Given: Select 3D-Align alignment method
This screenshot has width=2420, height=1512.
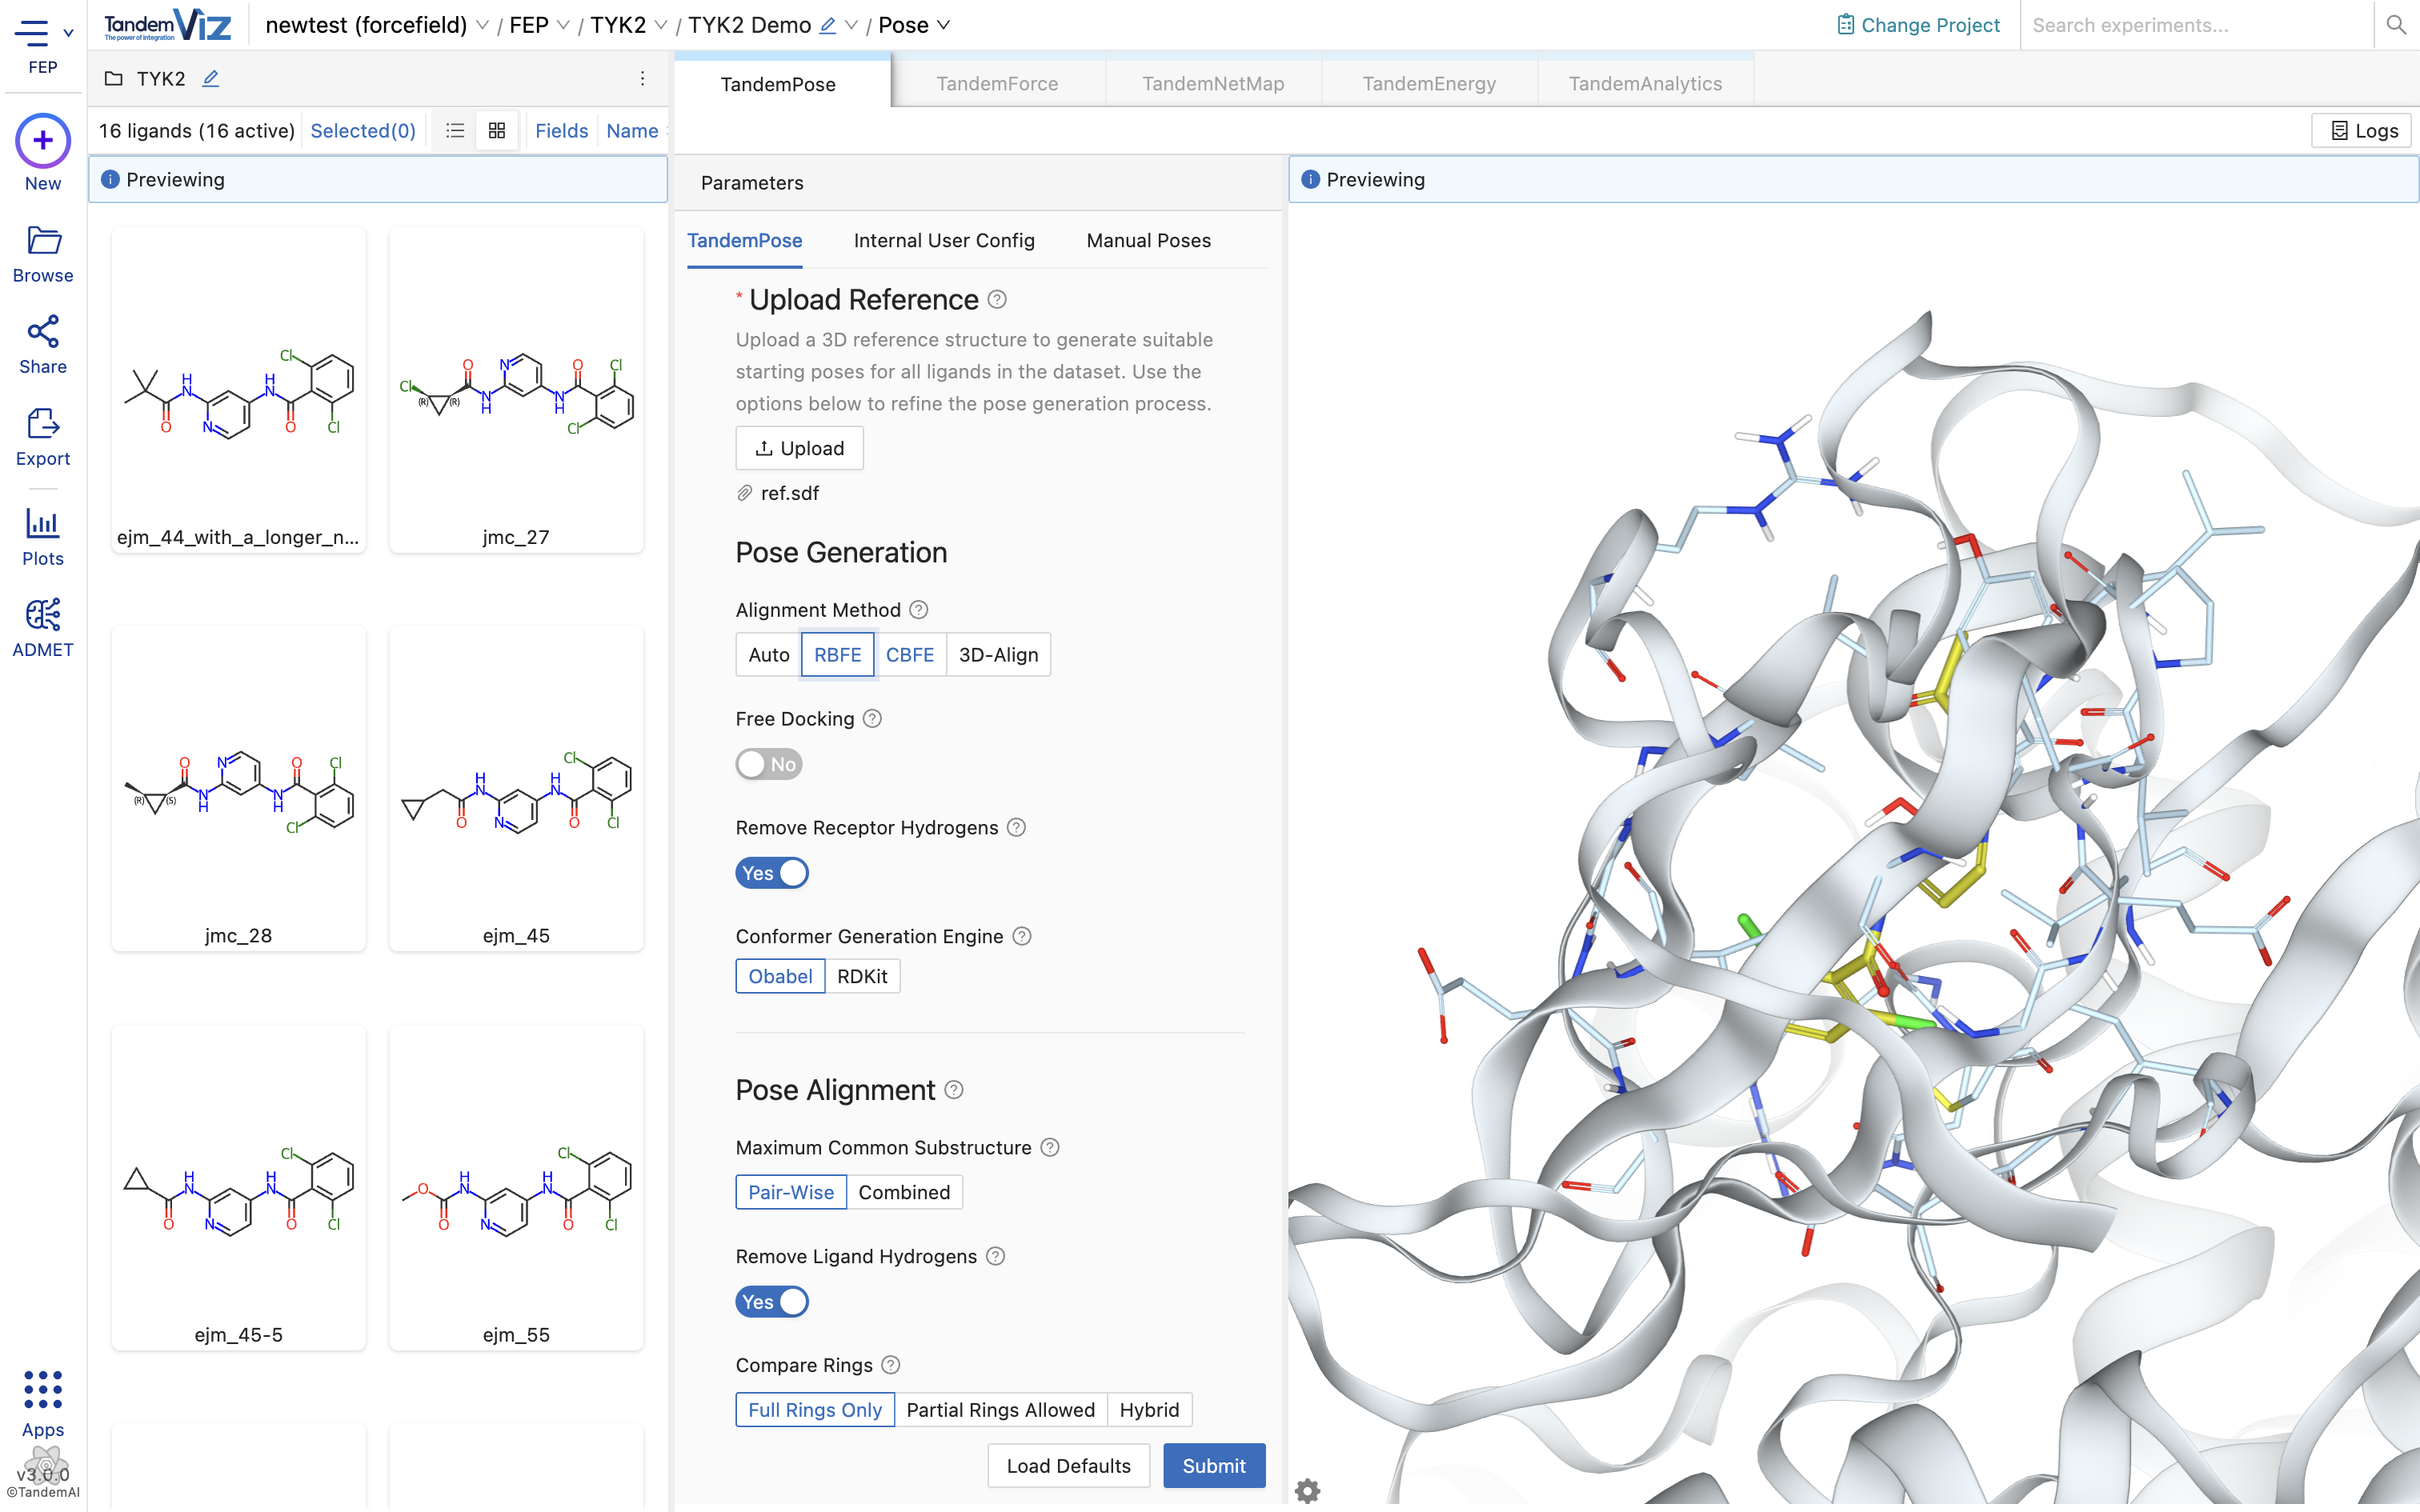Looking at the screenshot, I should [998, 655].
